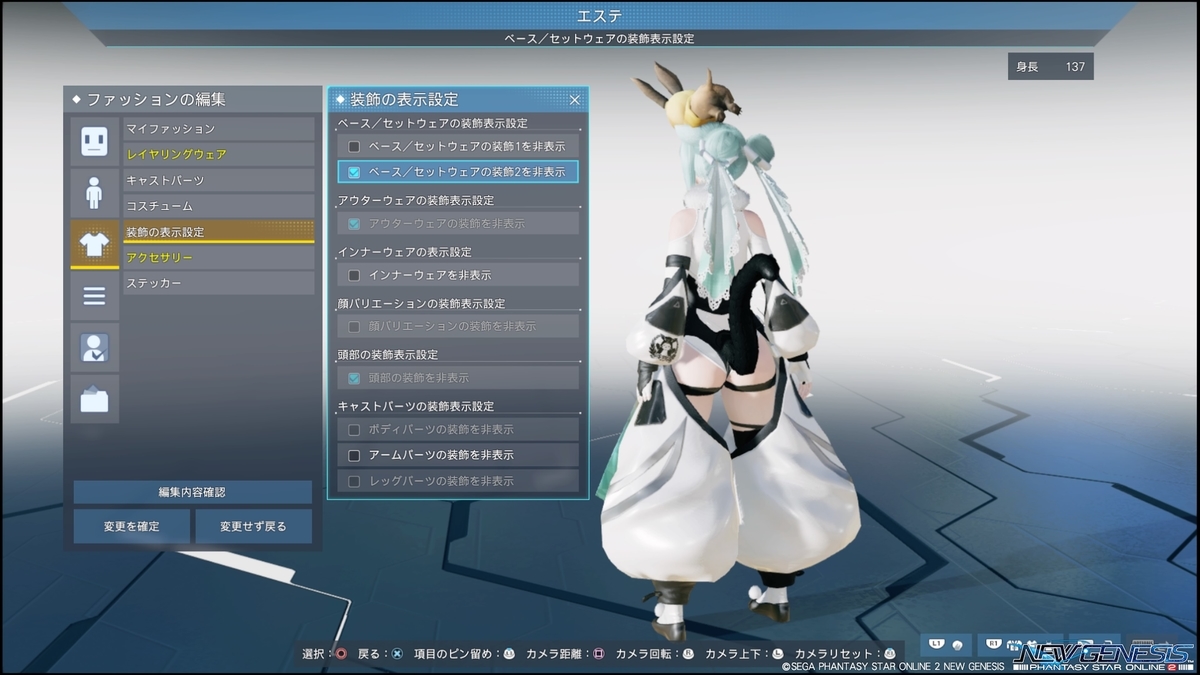Open the three-line list category icon
The height and width of the screenshot is (675, 1200).
tap(94, 296)
